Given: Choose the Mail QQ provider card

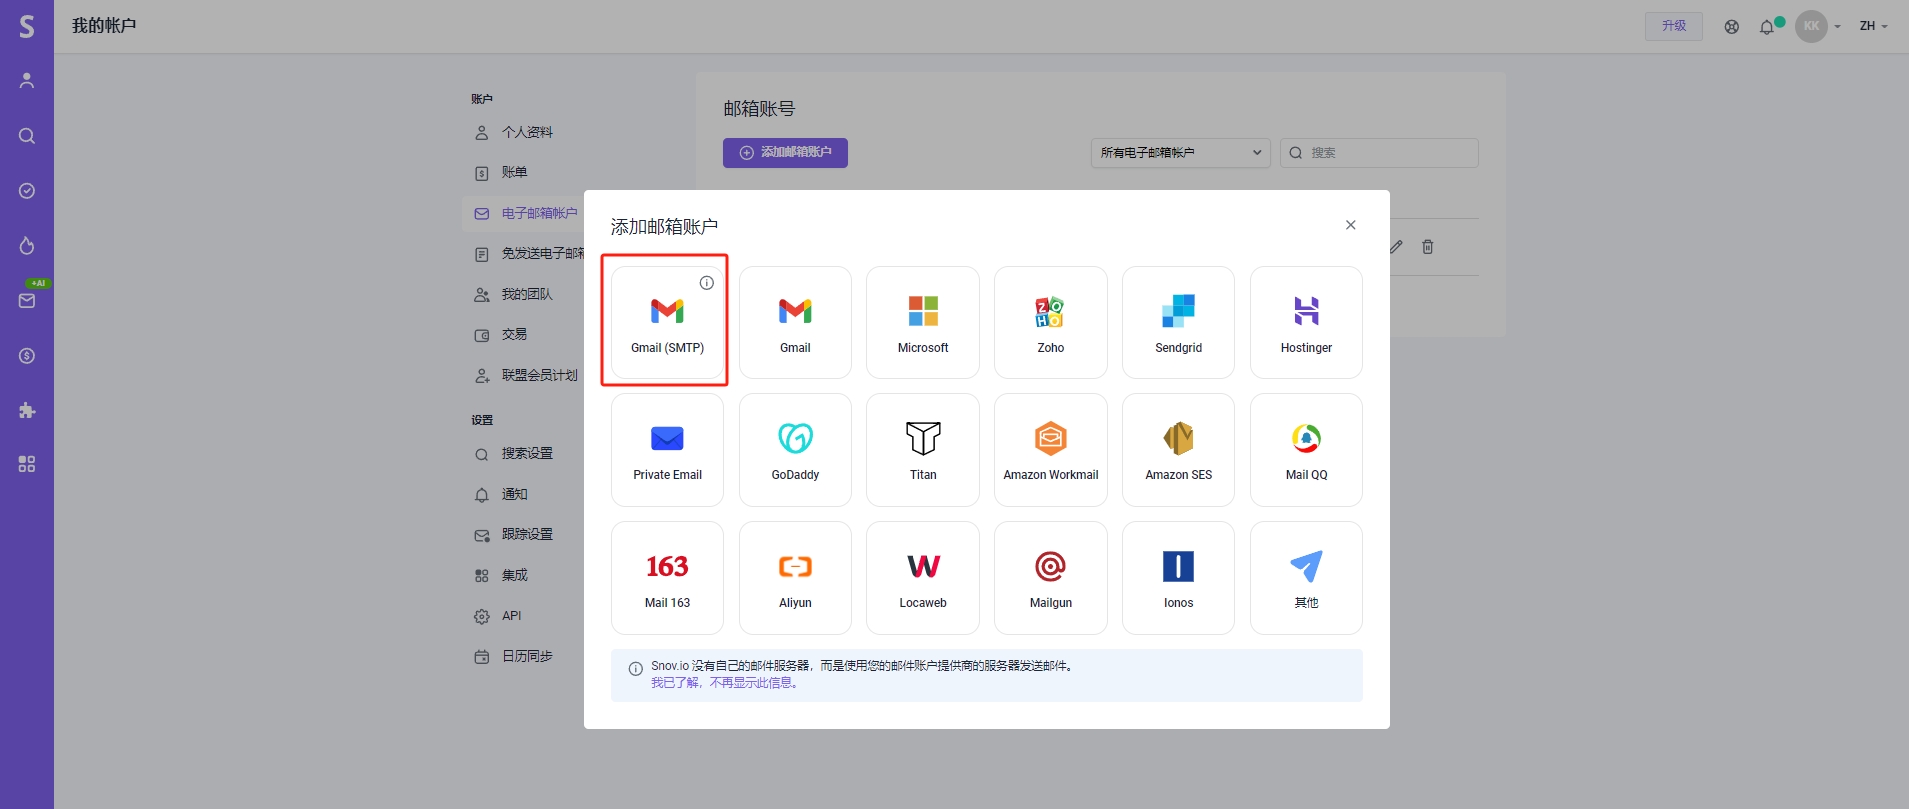Looking at the screenshot, I should [1306, 450].
